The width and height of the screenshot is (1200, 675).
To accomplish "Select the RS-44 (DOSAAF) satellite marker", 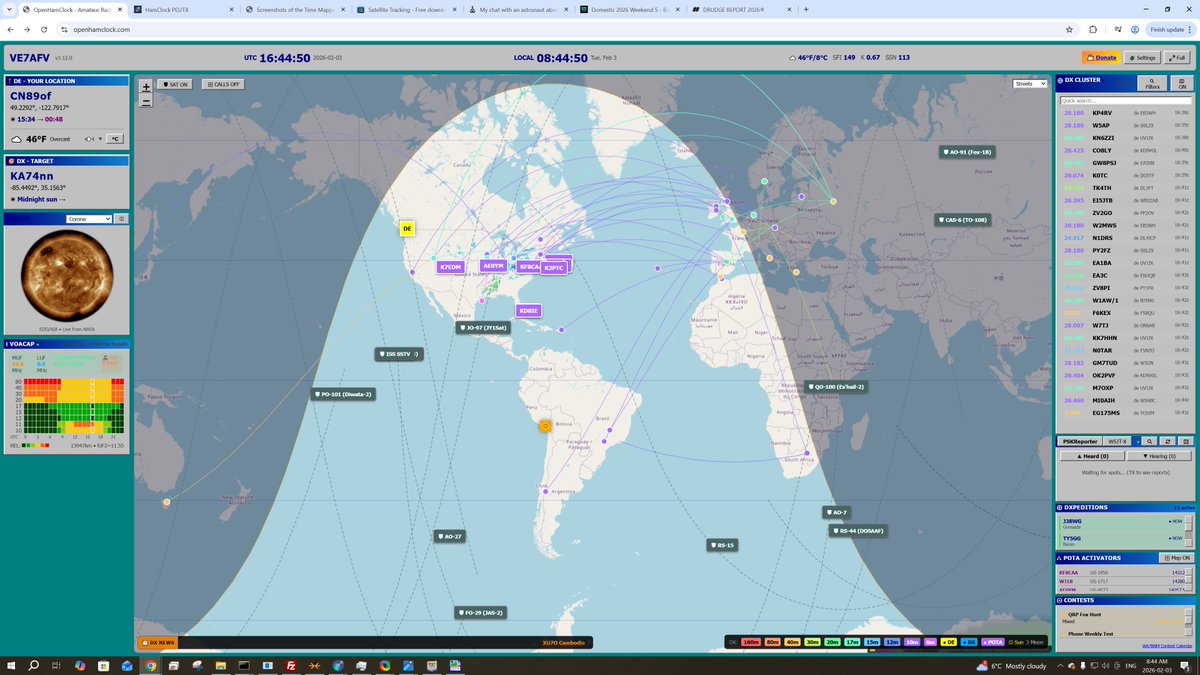I will pos(857,531).
